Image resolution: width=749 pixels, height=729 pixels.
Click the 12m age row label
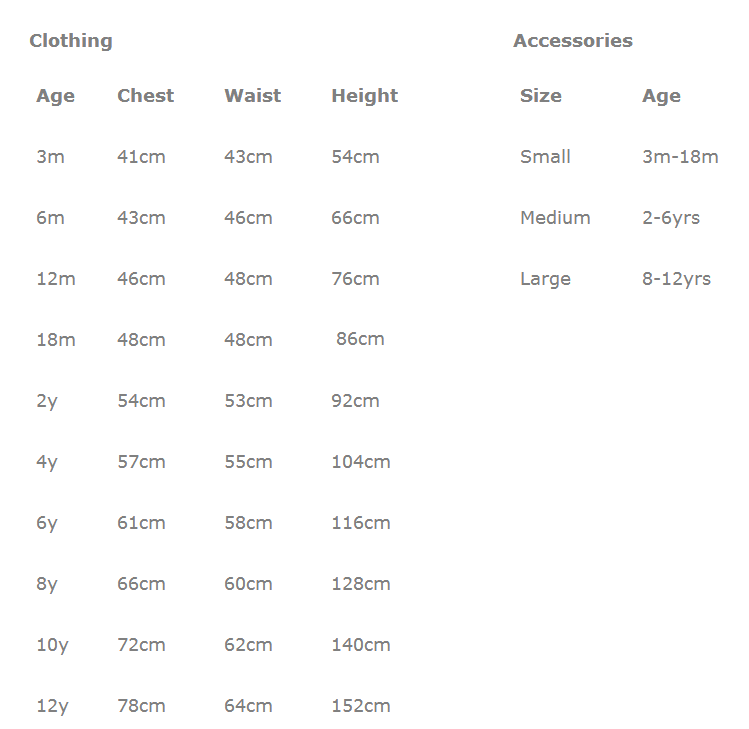pyautogui.click(x=56, y=279)
